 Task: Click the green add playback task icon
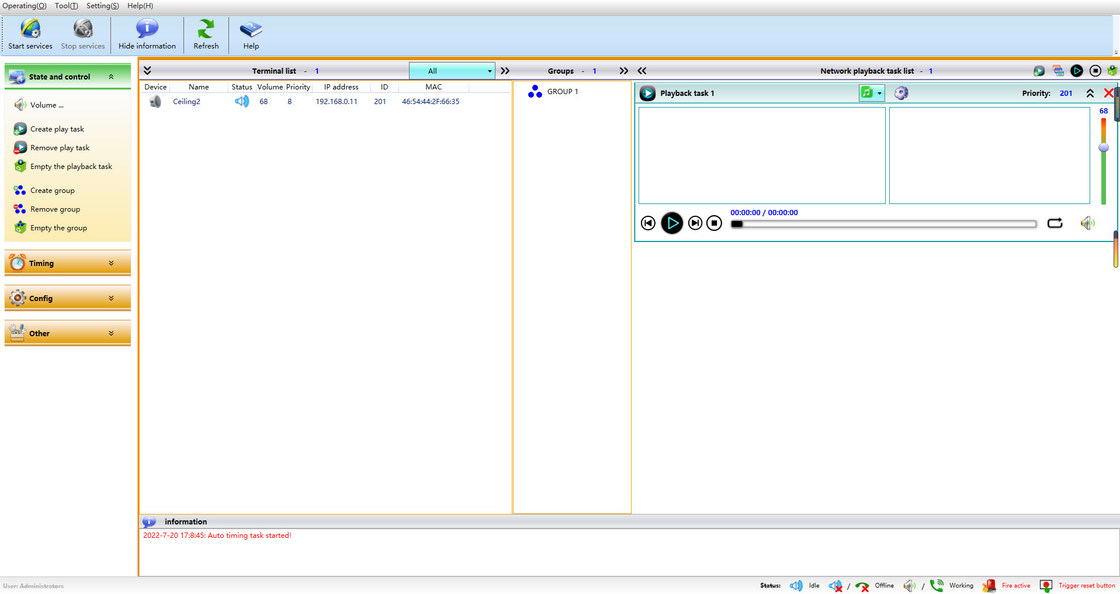(x=1039, y=70)
